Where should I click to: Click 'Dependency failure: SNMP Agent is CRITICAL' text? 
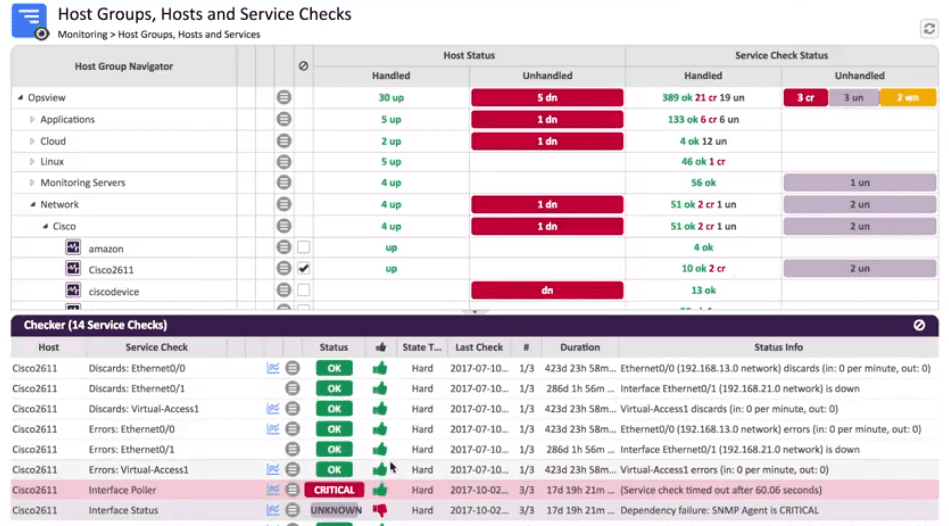tap(720, 510)
